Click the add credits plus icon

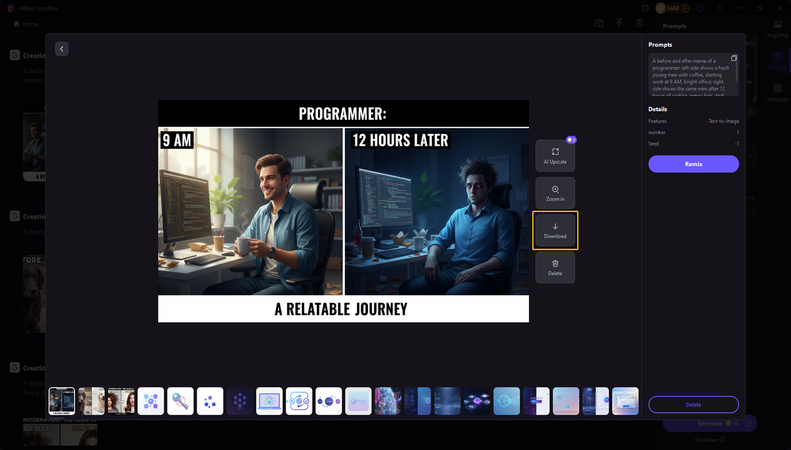coord(685,8)
